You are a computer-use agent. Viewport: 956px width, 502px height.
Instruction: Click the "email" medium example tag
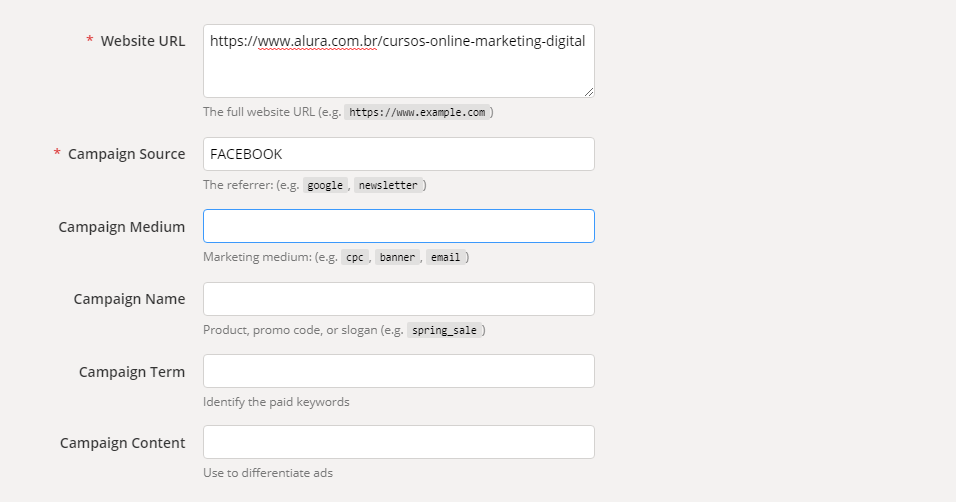click(445, 257)
